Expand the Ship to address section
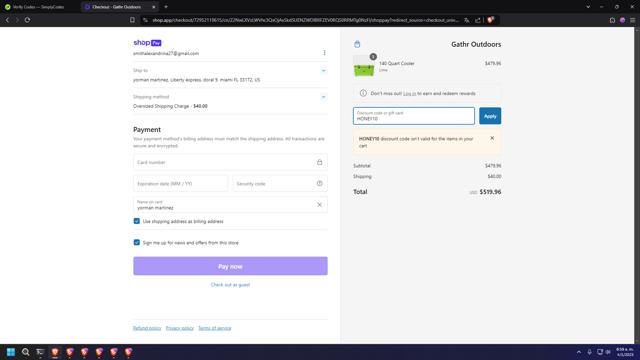This screenshot has height=360, width=640. click(323, 71)
